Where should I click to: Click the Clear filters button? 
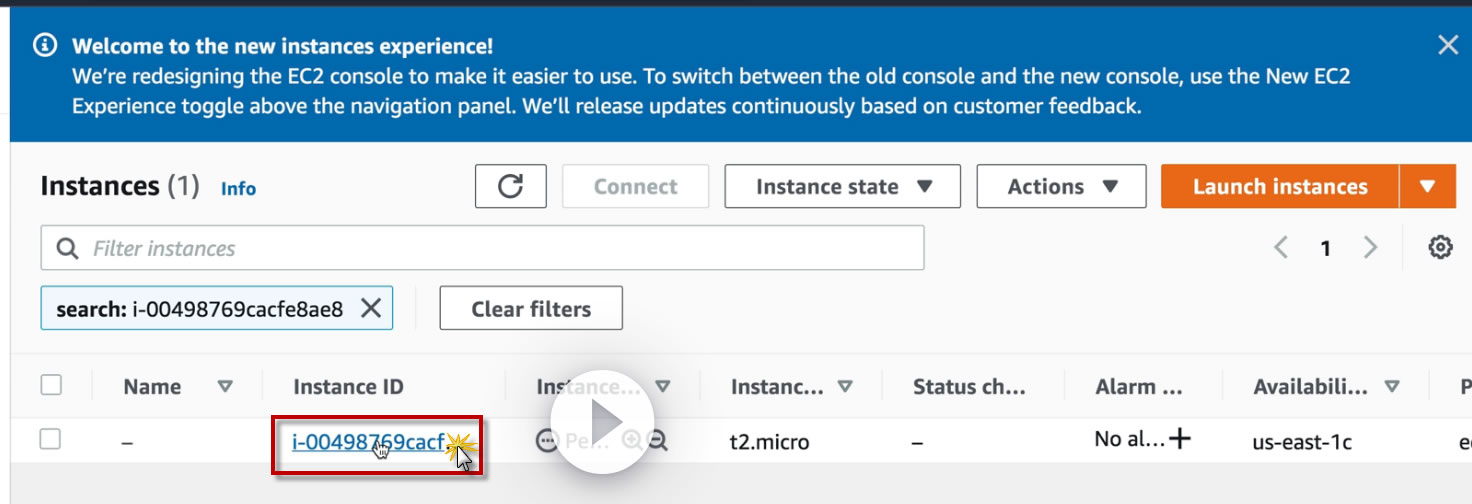pos(531,309)
